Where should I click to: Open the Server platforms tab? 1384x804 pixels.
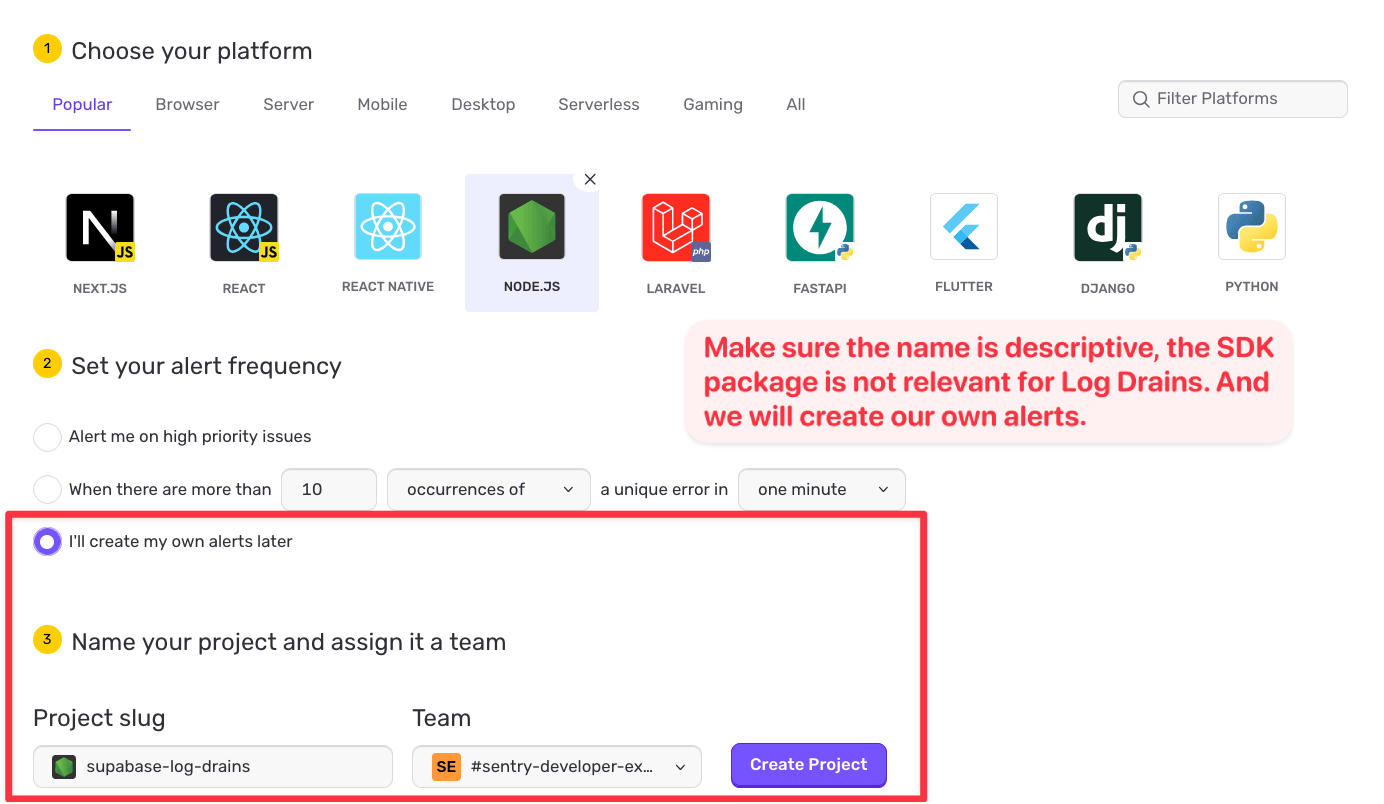289,104
